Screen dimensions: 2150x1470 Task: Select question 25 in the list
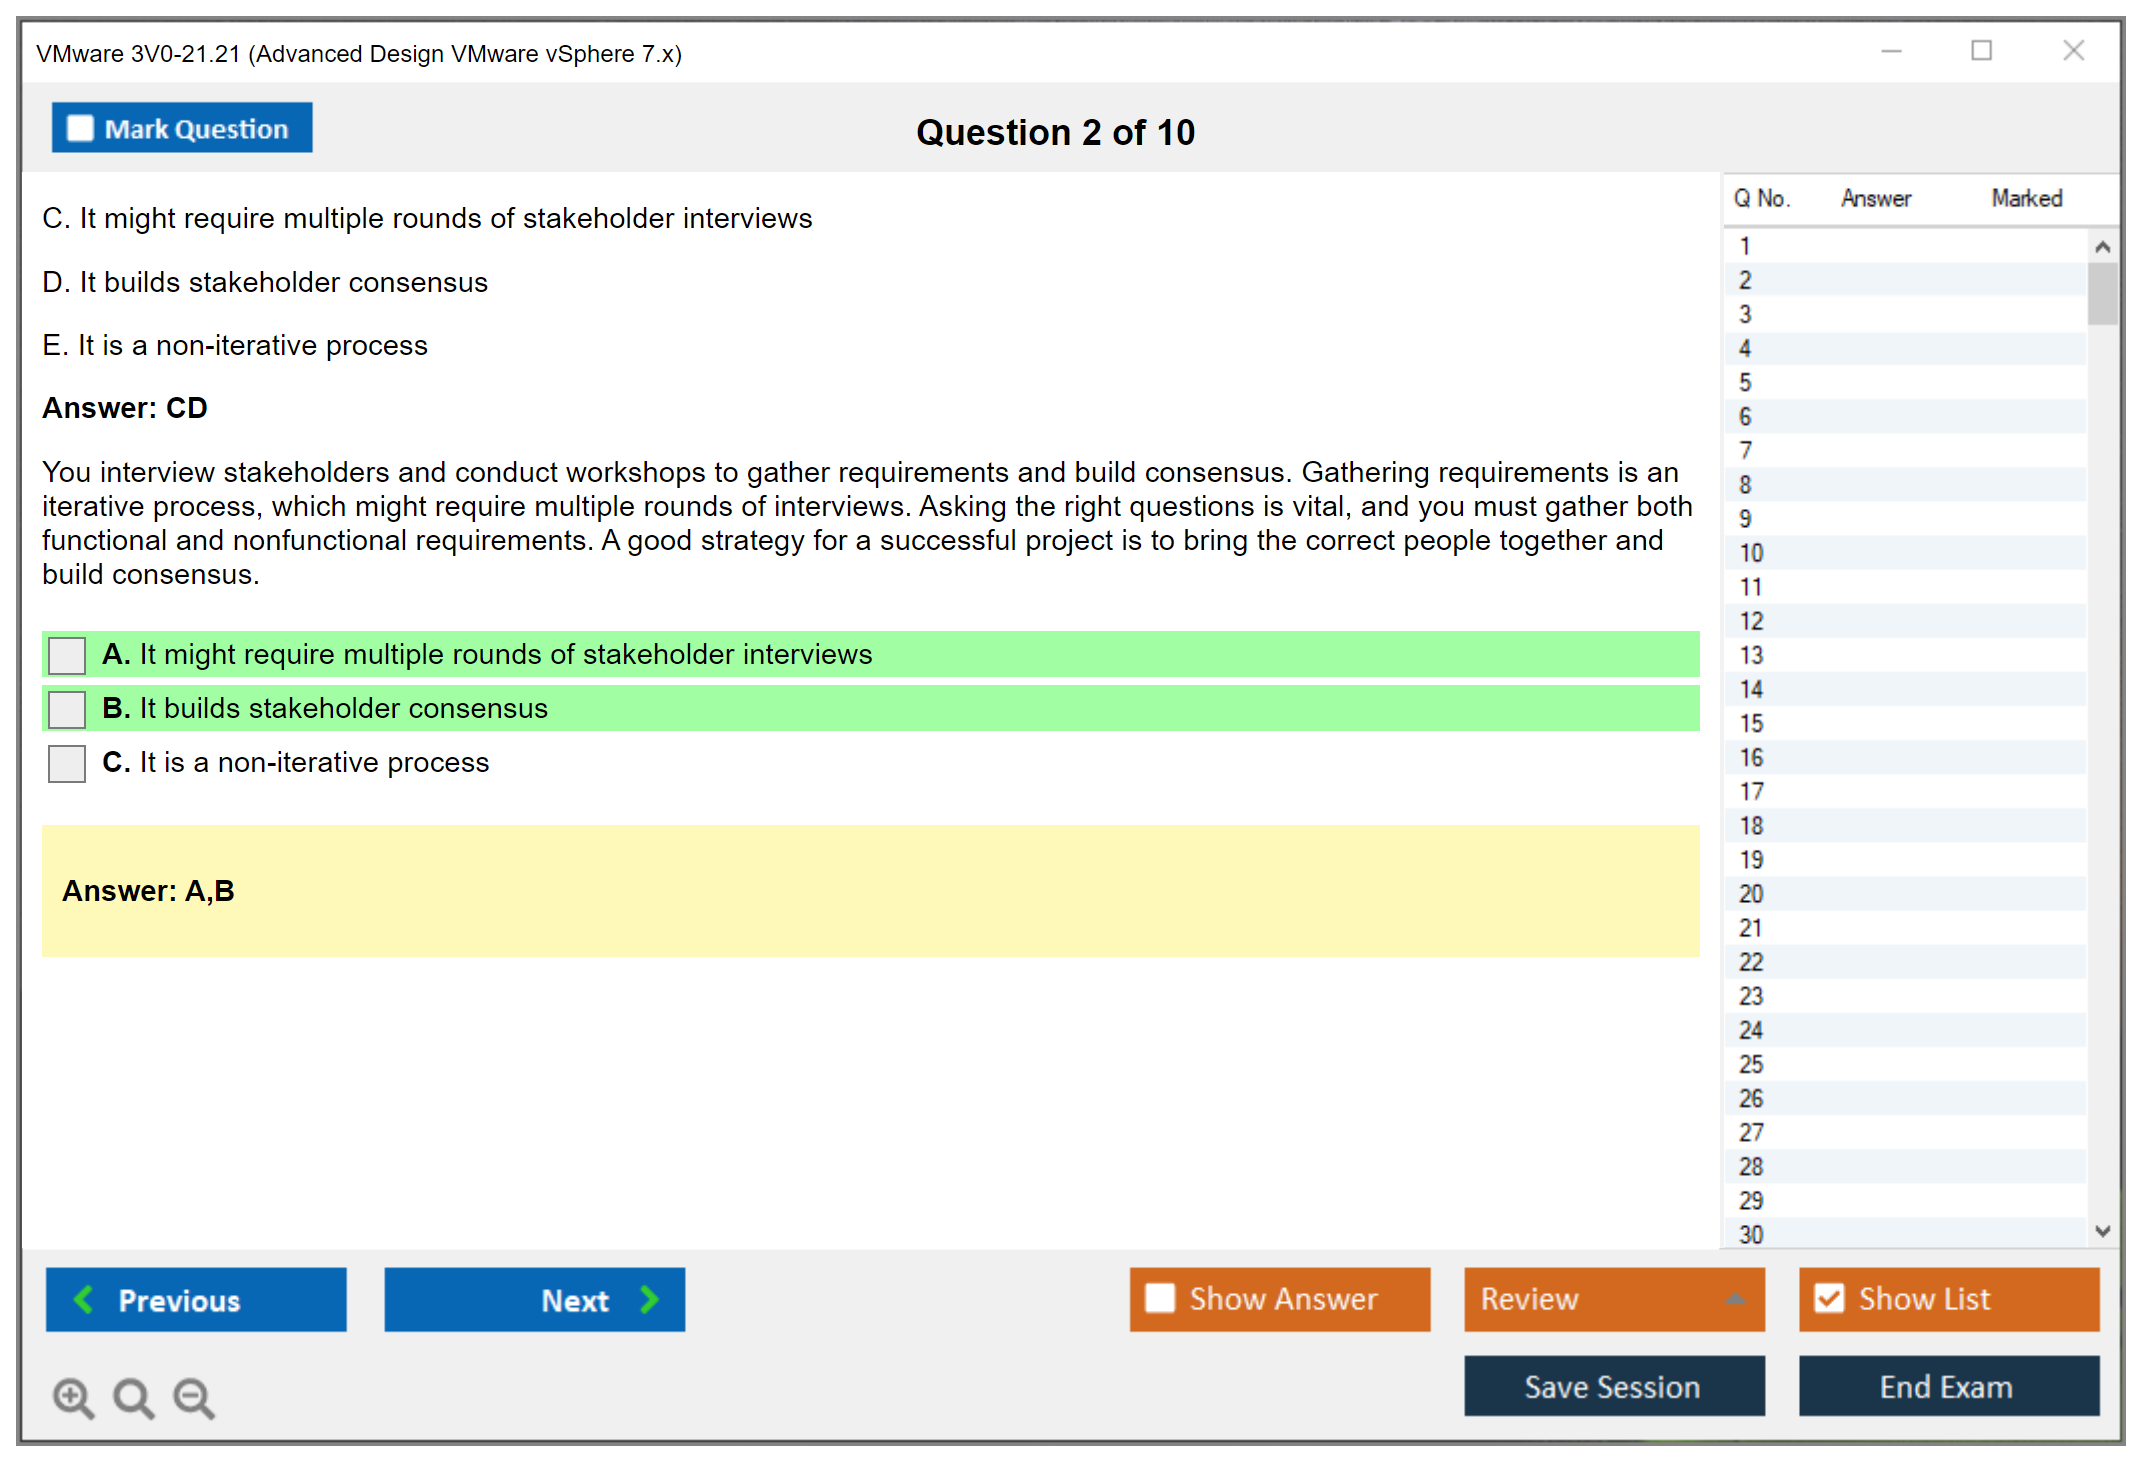click(1751, 1064)
